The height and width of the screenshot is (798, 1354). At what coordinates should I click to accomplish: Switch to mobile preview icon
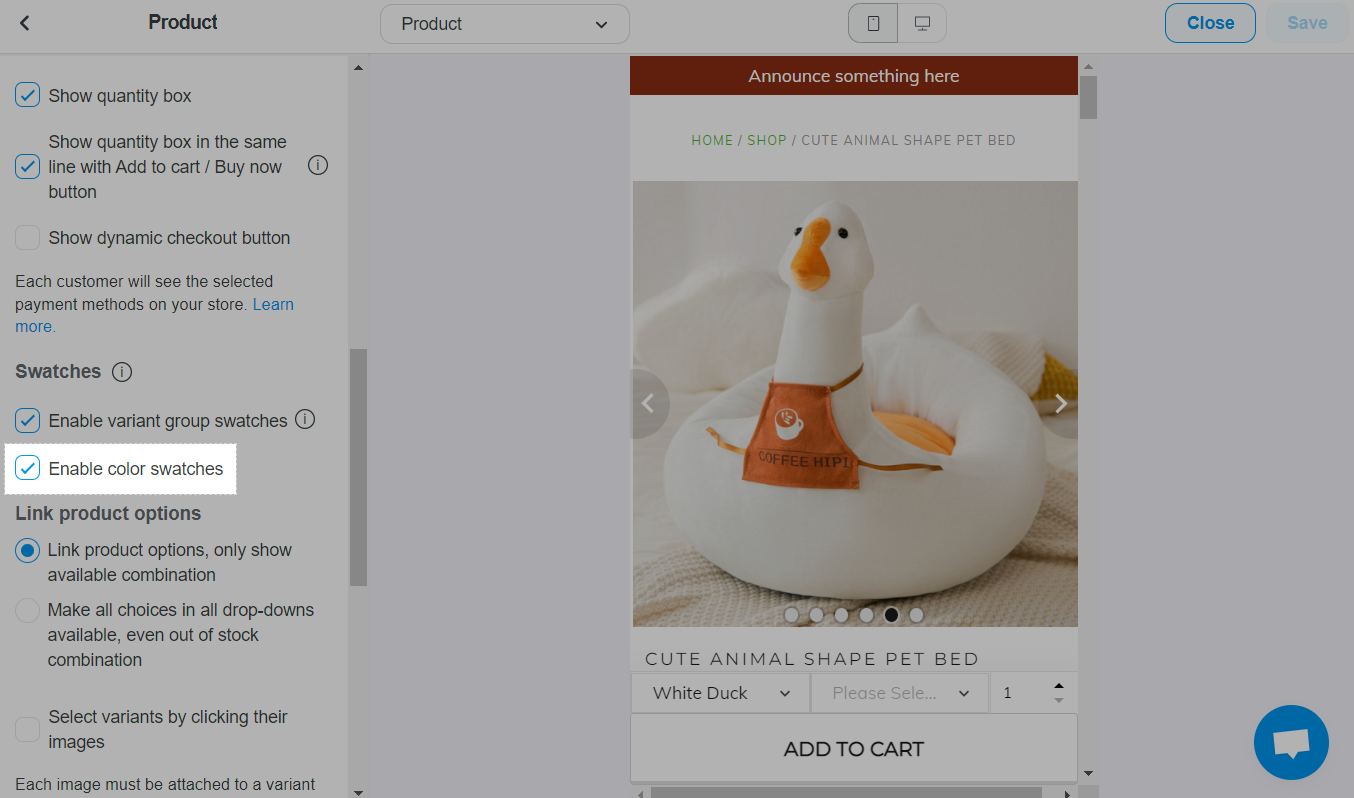coord(873,24)
